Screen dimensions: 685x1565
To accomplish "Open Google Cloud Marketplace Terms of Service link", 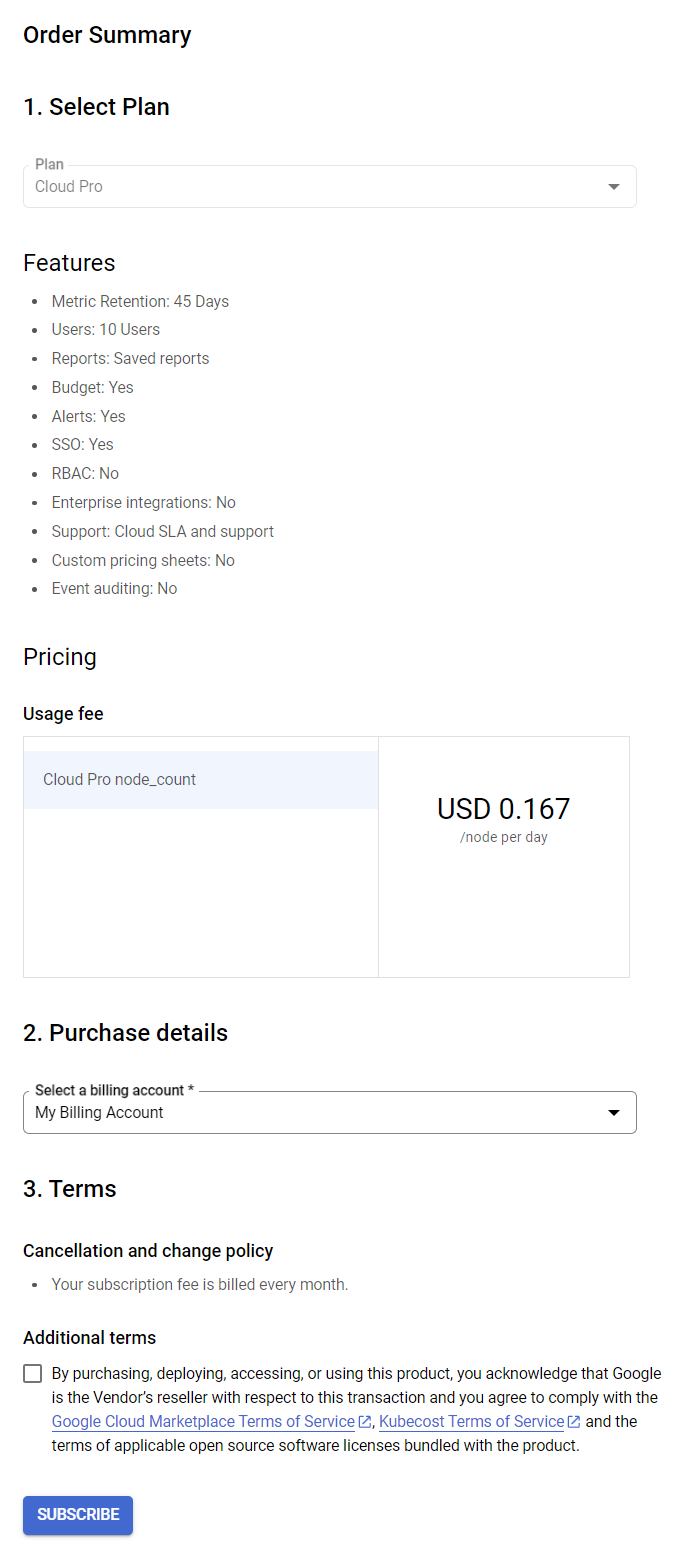I will [203, 1422].
